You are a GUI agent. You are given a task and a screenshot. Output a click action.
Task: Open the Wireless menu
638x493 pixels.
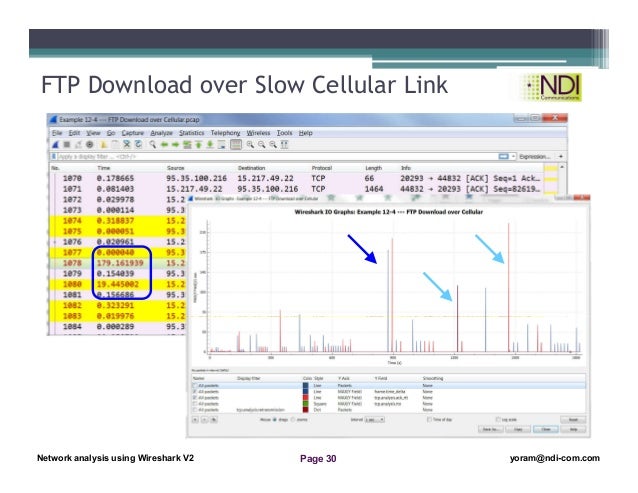click(x=258, y=133)
